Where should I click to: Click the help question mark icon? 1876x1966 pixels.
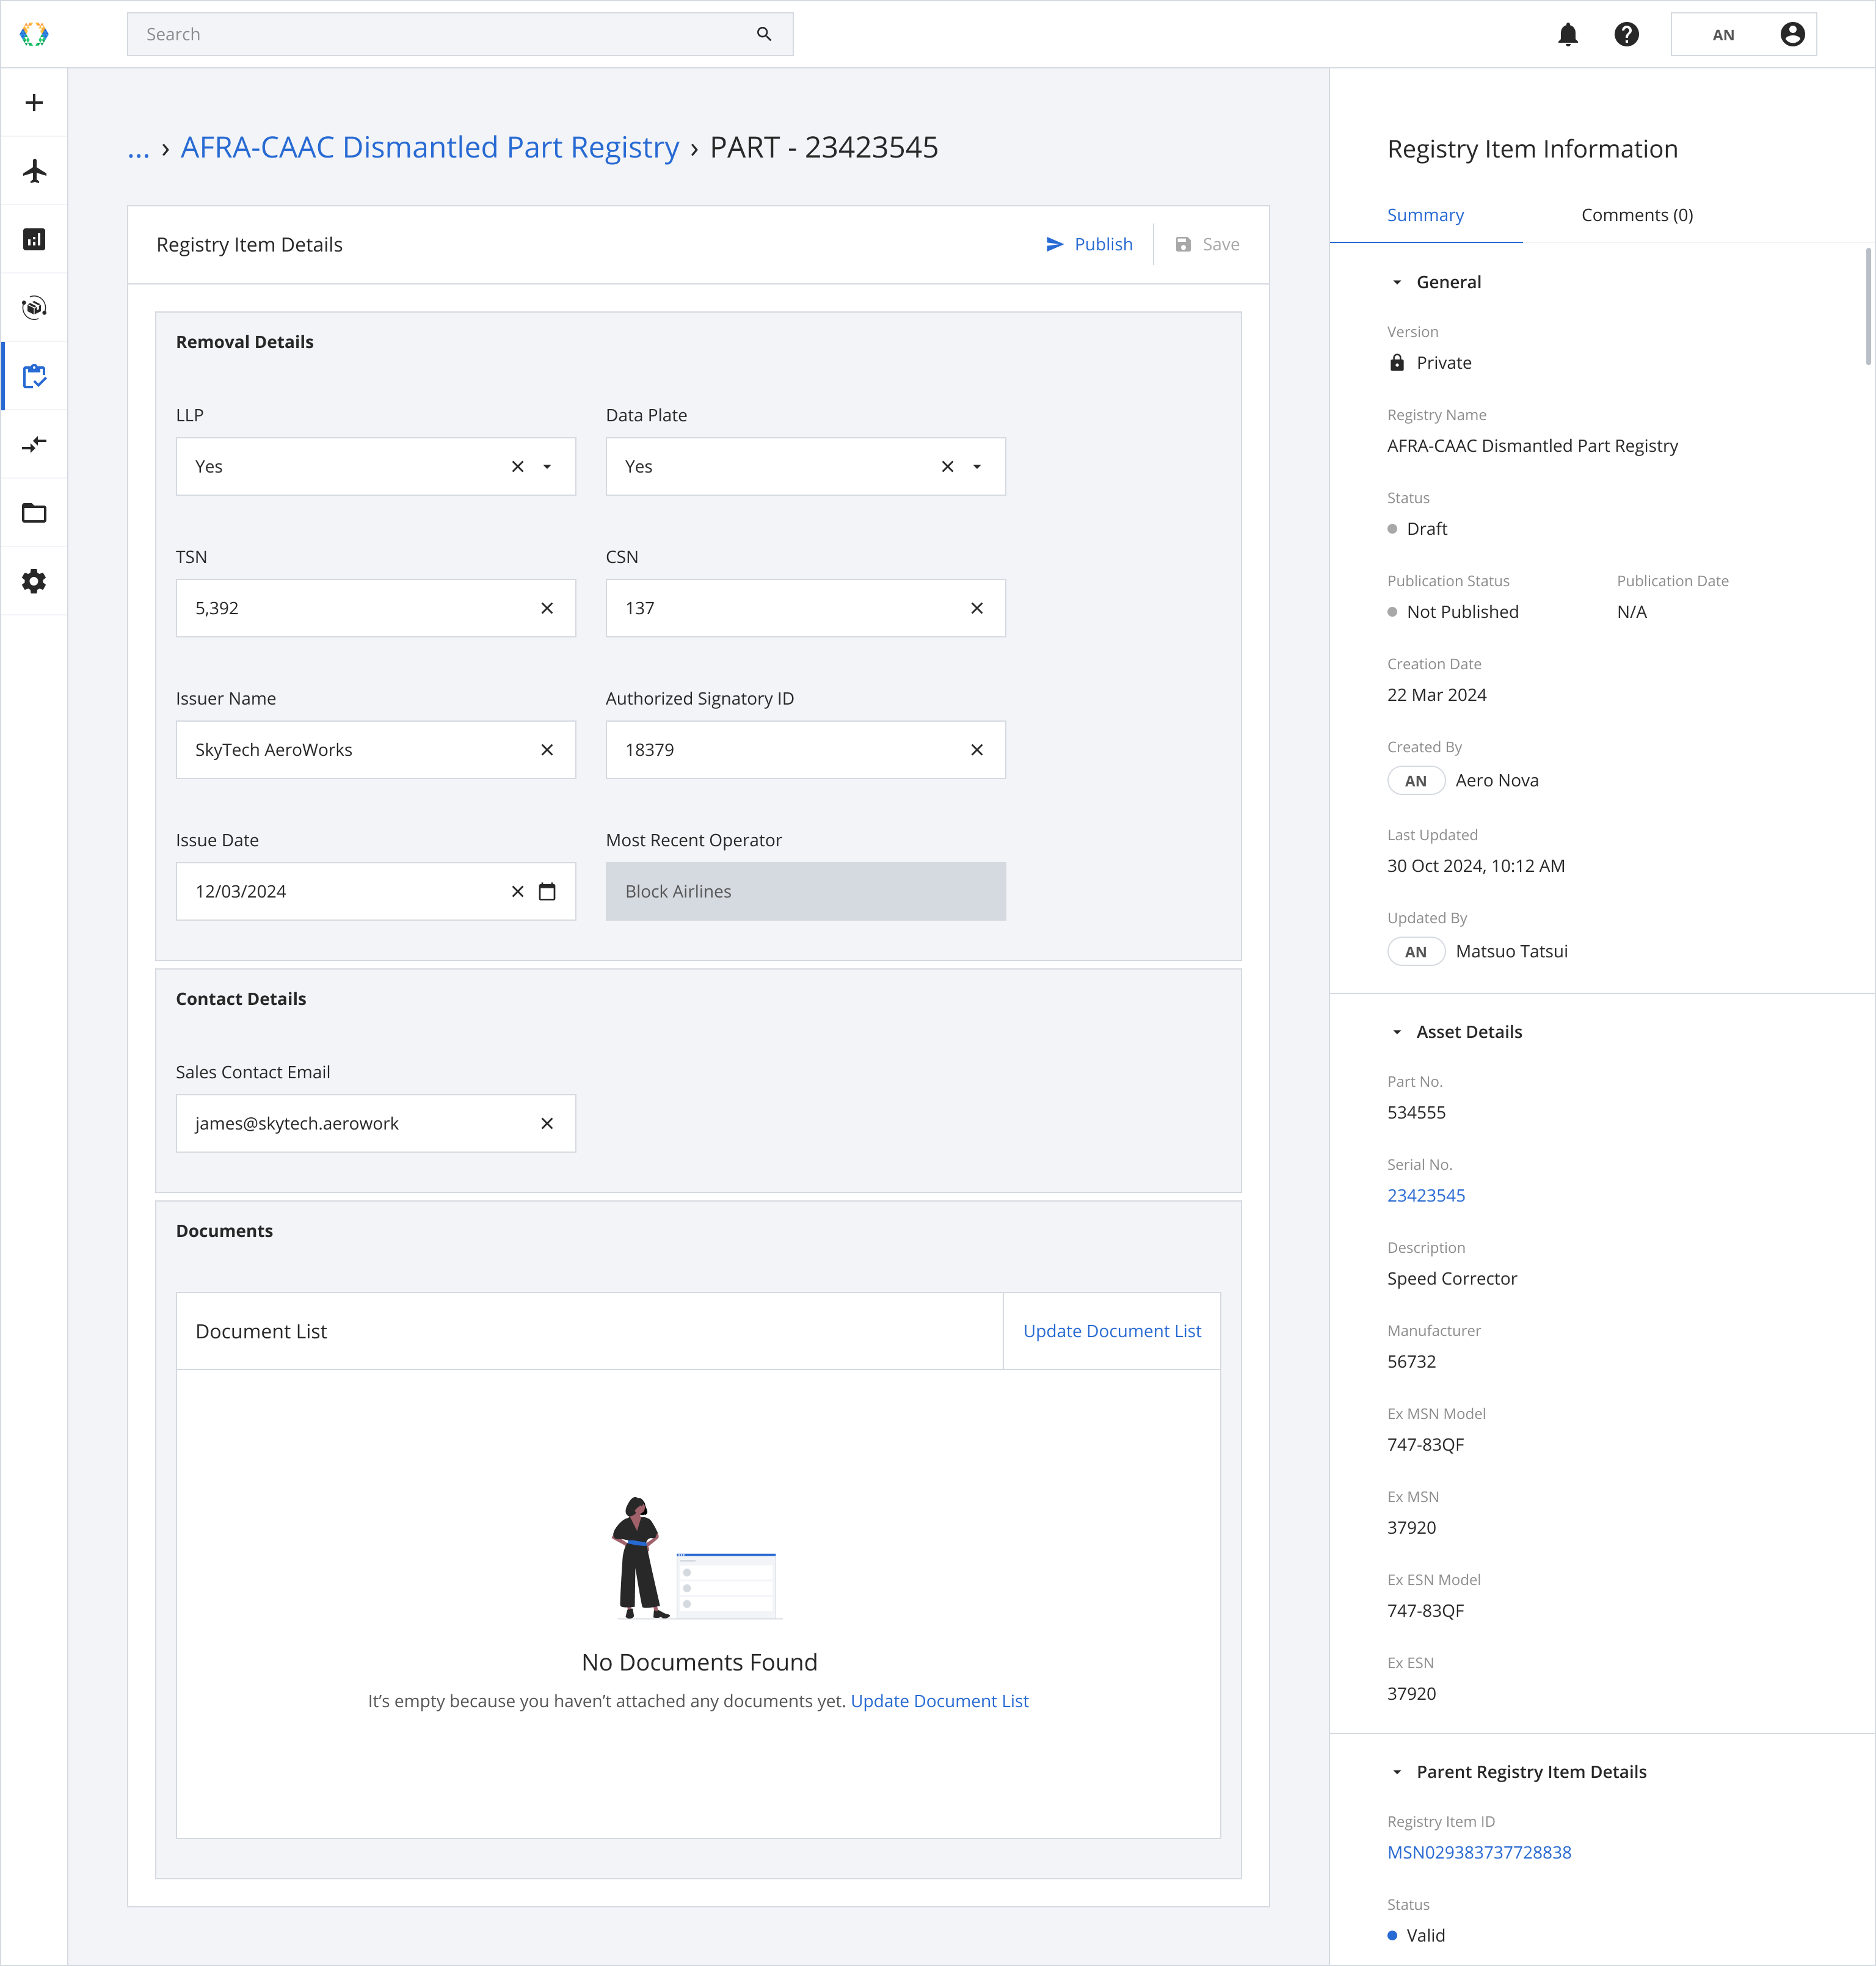click(1626, 35)
